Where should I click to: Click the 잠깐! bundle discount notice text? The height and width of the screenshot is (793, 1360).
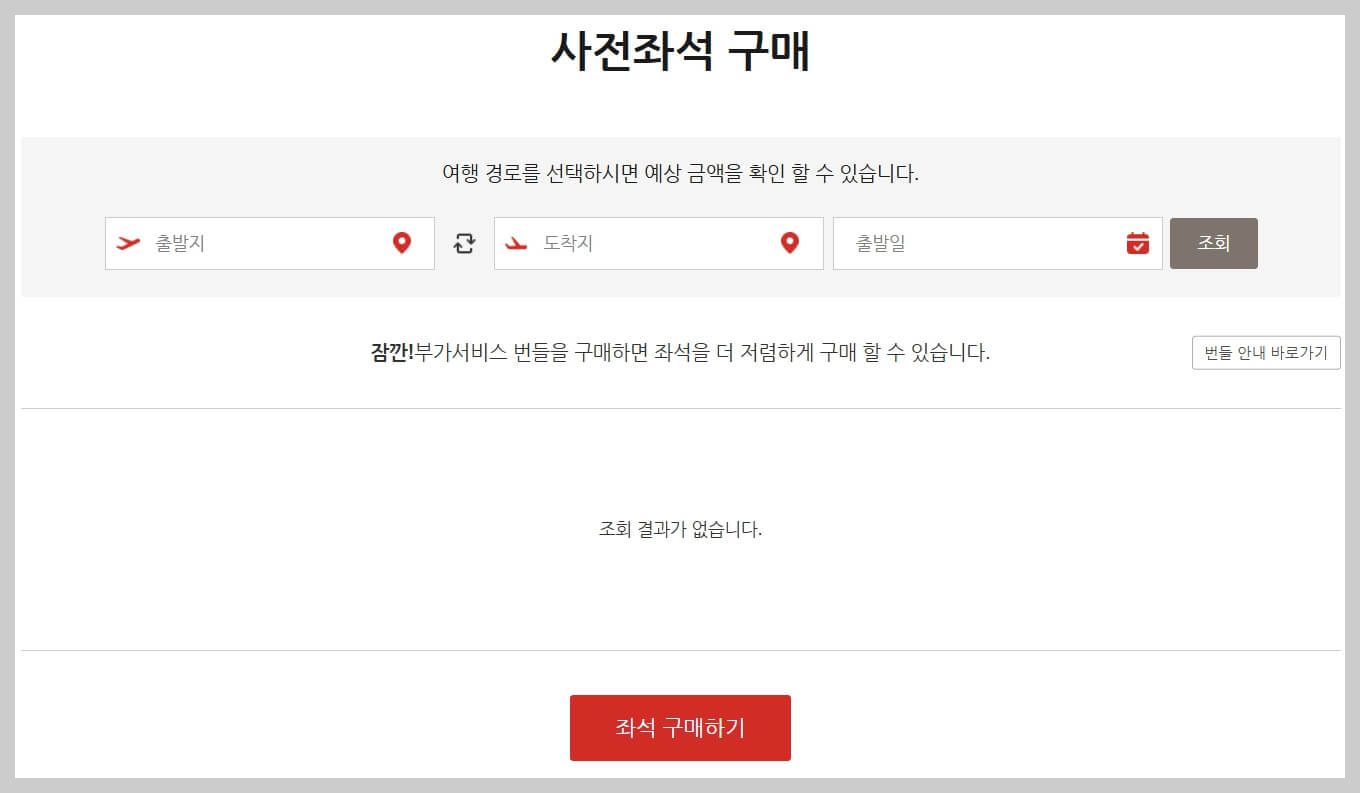tap(680, 352)
